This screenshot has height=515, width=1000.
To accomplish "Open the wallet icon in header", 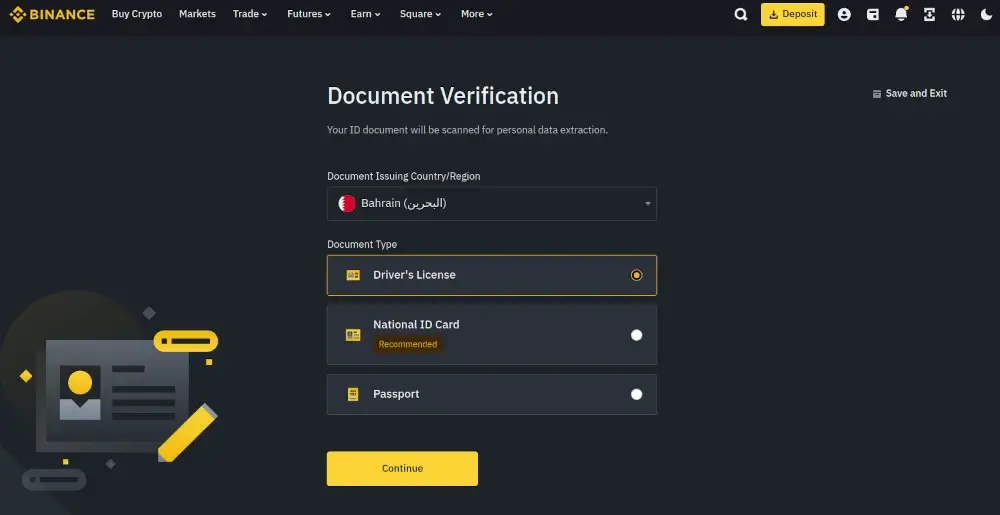I will point(873,14).
